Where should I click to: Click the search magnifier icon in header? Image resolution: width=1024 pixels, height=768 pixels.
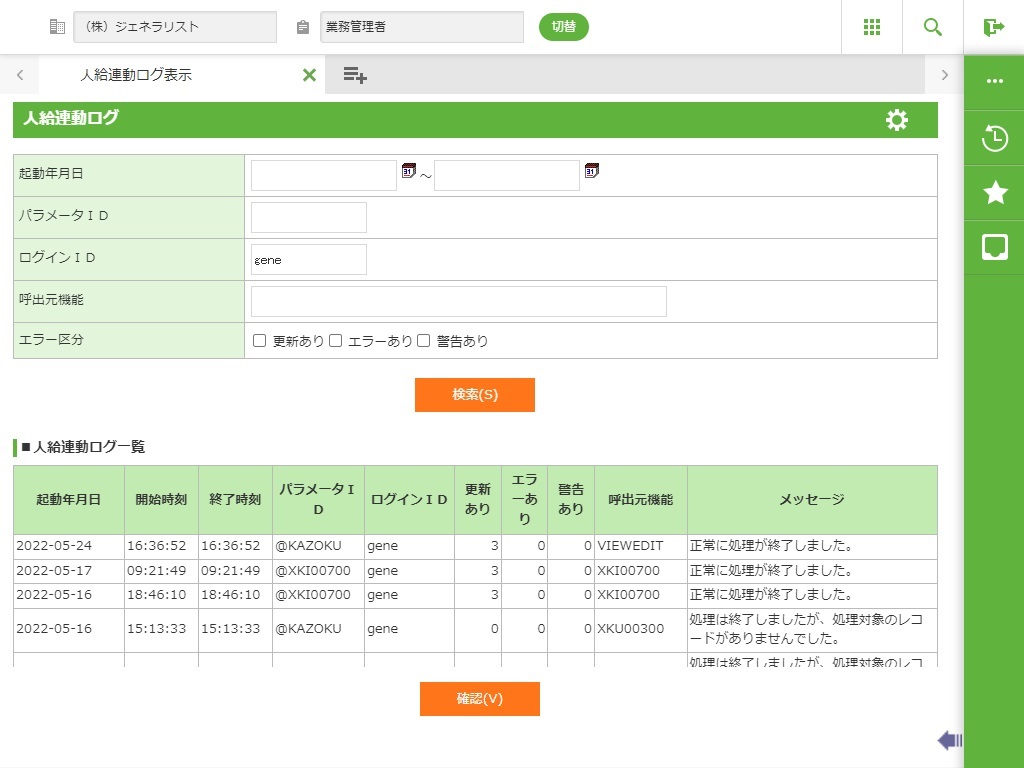click(x=933, y=27)
